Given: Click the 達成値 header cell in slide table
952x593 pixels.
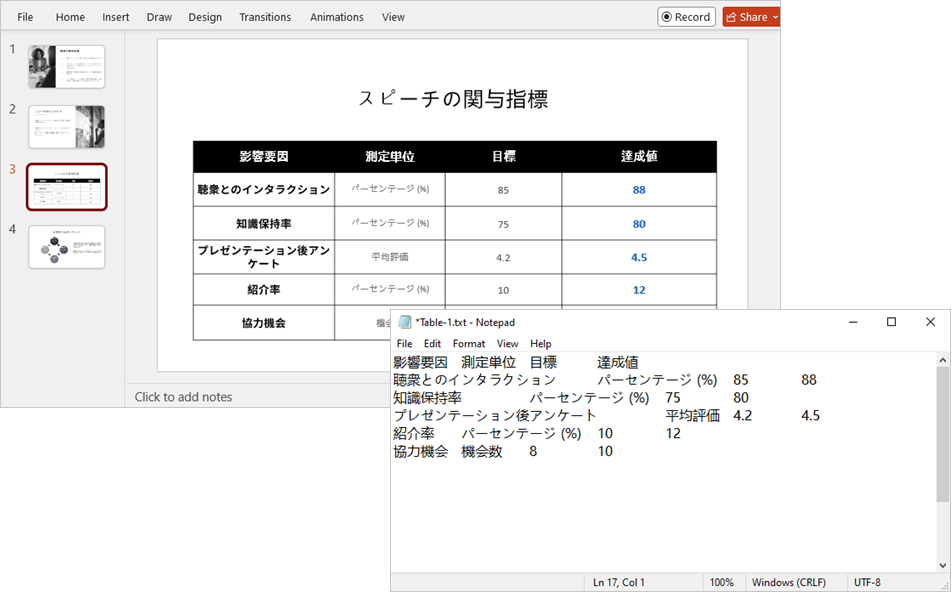Looking at the screenshot, I should (x=639, y=157).
